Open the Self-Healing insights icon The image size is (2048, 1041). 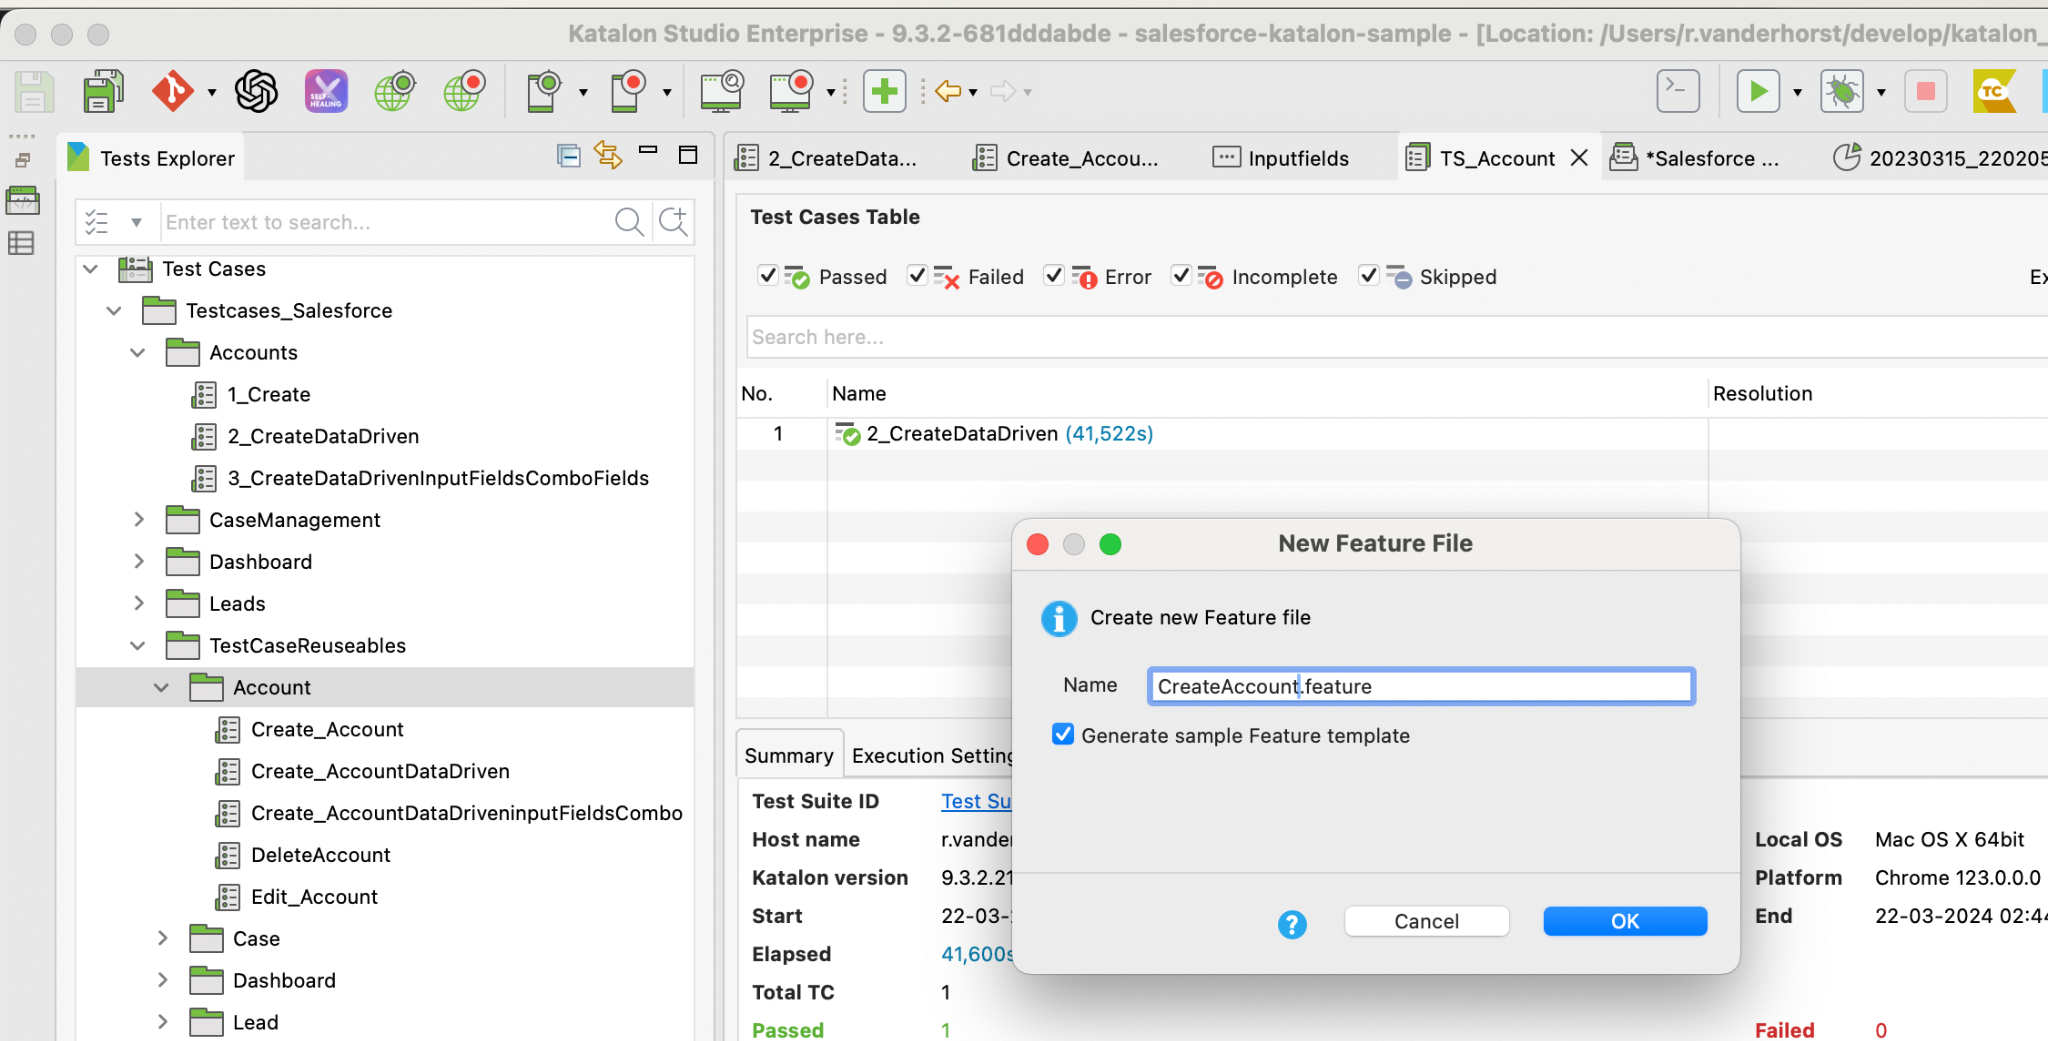pos(326,92)
